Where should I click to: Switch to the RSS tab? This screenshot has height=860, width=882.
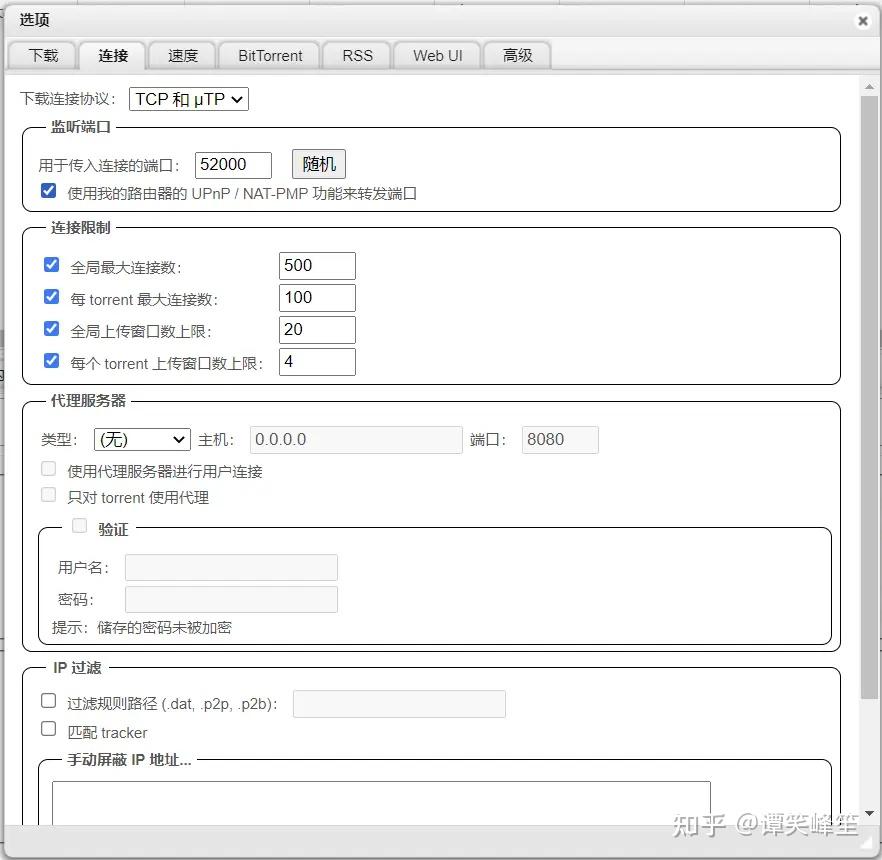(x=357, y=56)
